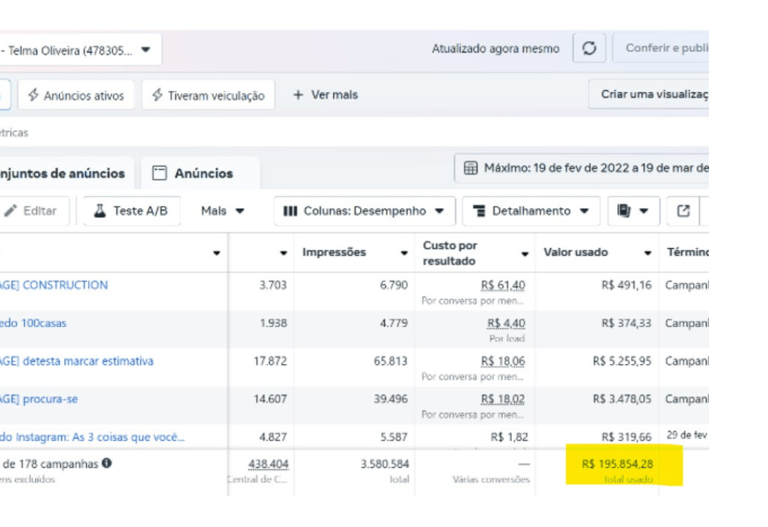Open the CONSTRUCTION campaign link
The width and height of the screenshot is (768, 527).
(54, 285)
